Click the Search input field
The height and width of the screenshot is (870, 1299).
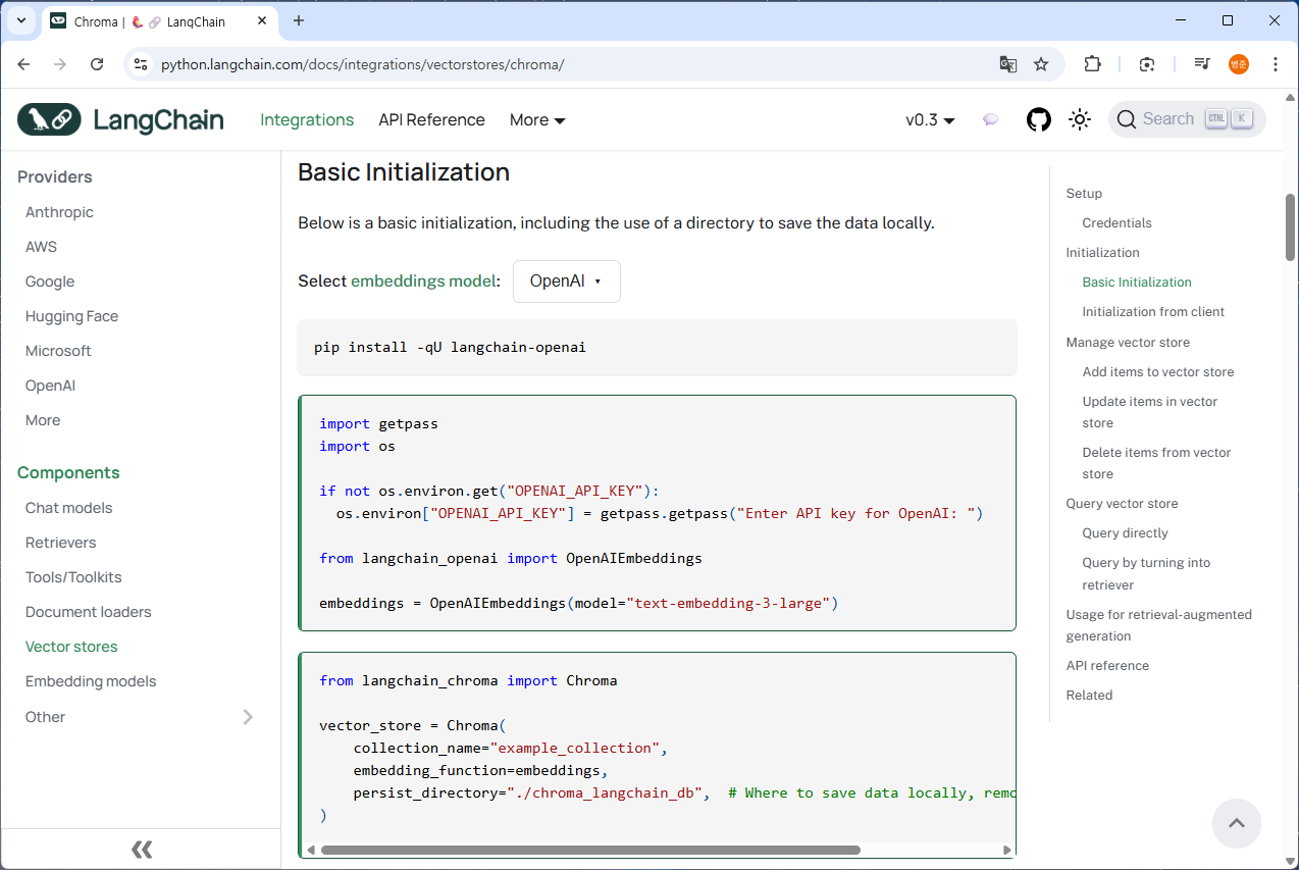click(x=1187, y=120)
